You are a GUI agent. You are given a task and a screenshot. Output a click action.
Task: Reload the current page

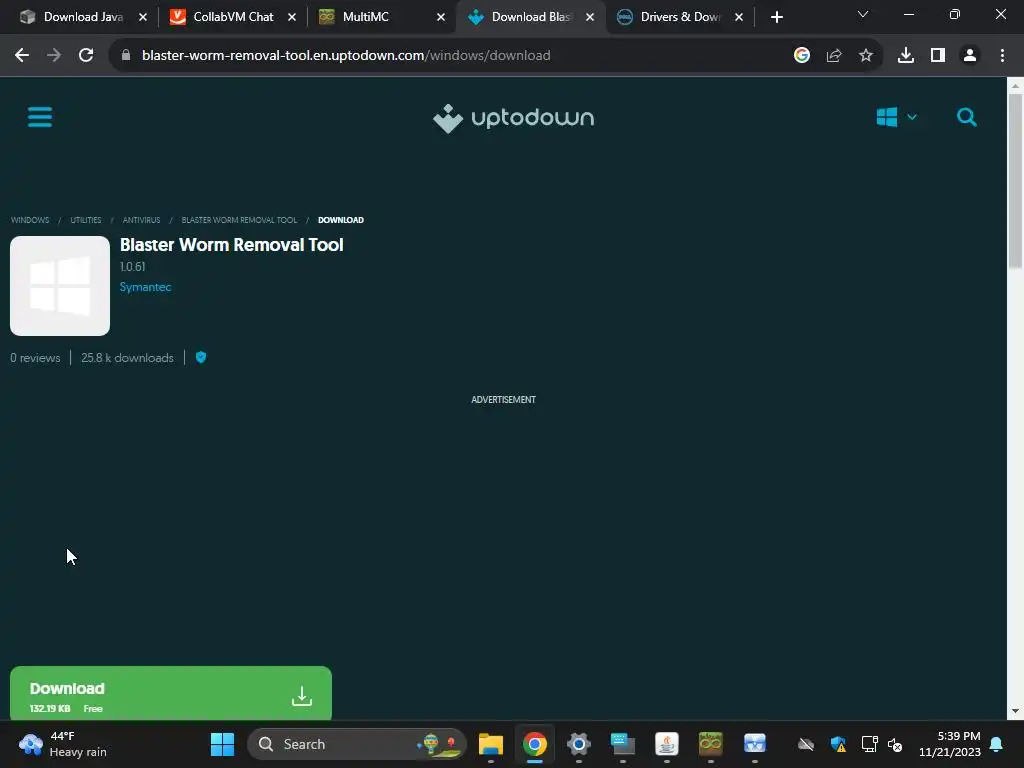[x=86, y=56]
